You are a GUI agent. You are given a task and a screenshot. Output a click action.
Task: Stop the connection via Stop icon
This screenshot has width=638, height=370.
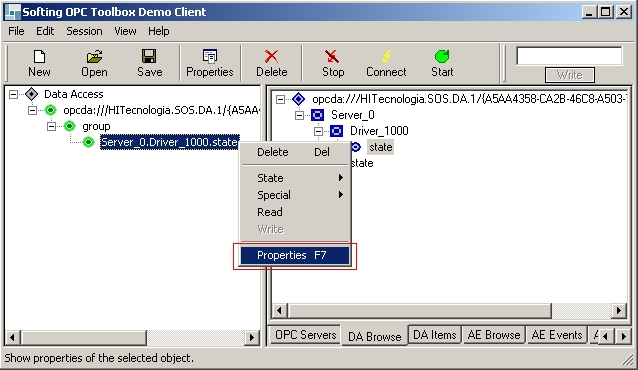pyautogui.click(x=332, y=57)
